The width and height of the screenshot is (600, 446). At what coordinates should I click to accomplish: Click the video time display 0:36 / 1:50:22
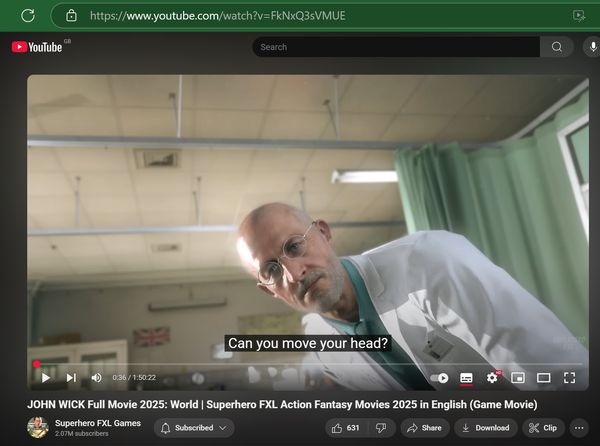(x=134, y=378)
